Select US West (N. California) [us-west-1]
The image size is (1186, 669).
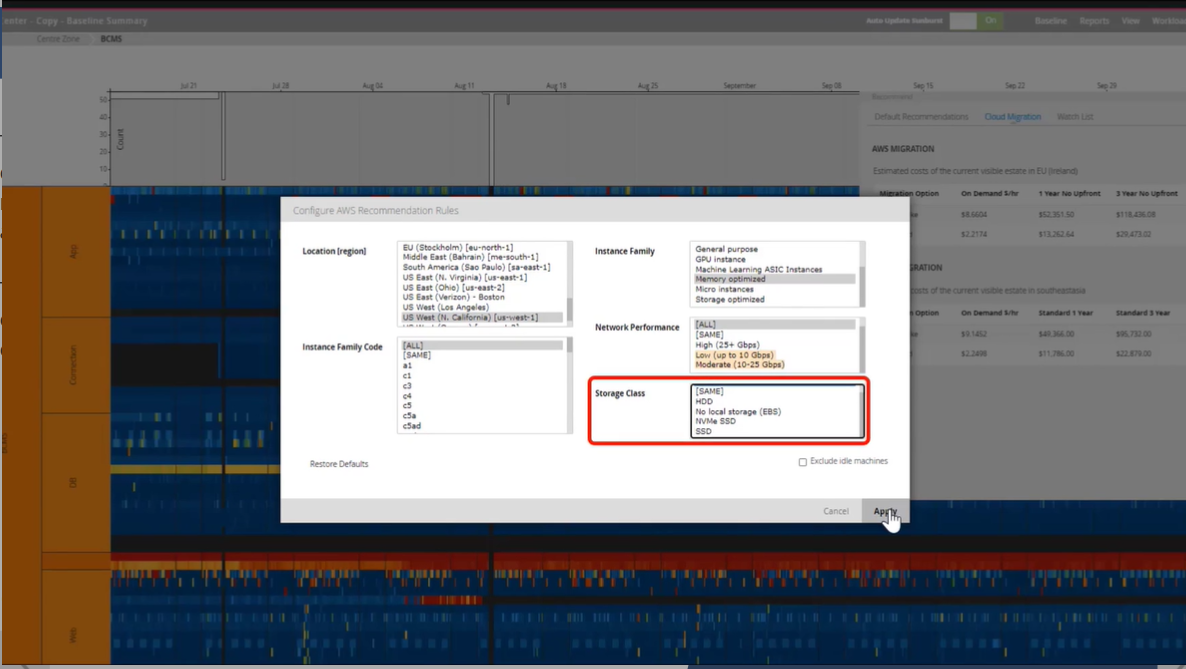[482, 317]
